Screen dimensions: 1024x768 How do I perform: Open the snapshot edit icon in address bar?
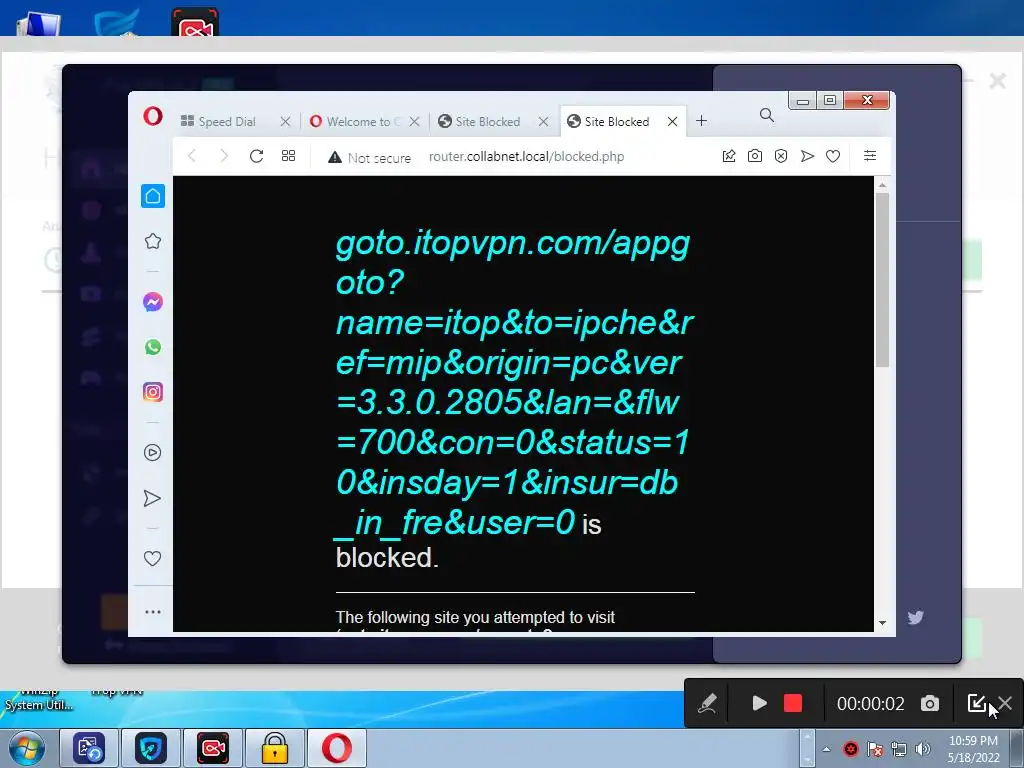tap(729, 156)
